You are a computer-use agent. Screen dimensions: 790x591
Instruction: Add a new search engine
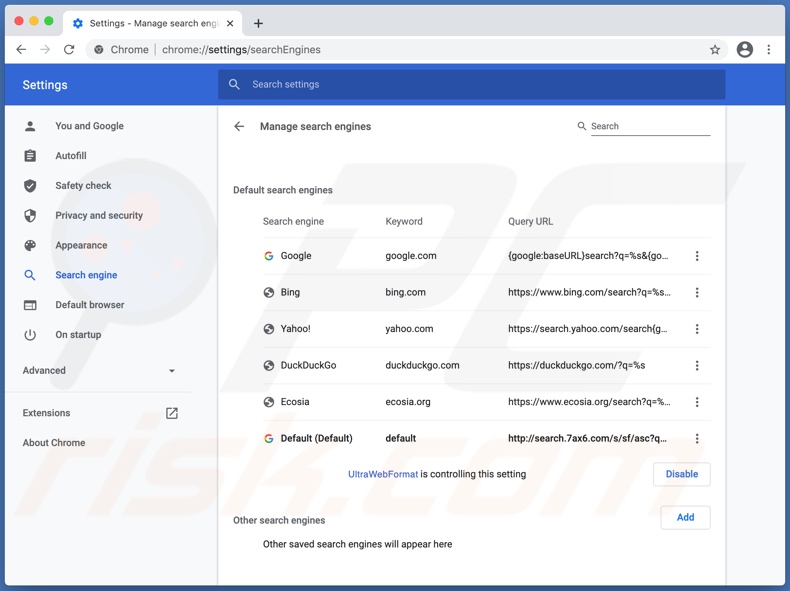(x=685, y=517)
